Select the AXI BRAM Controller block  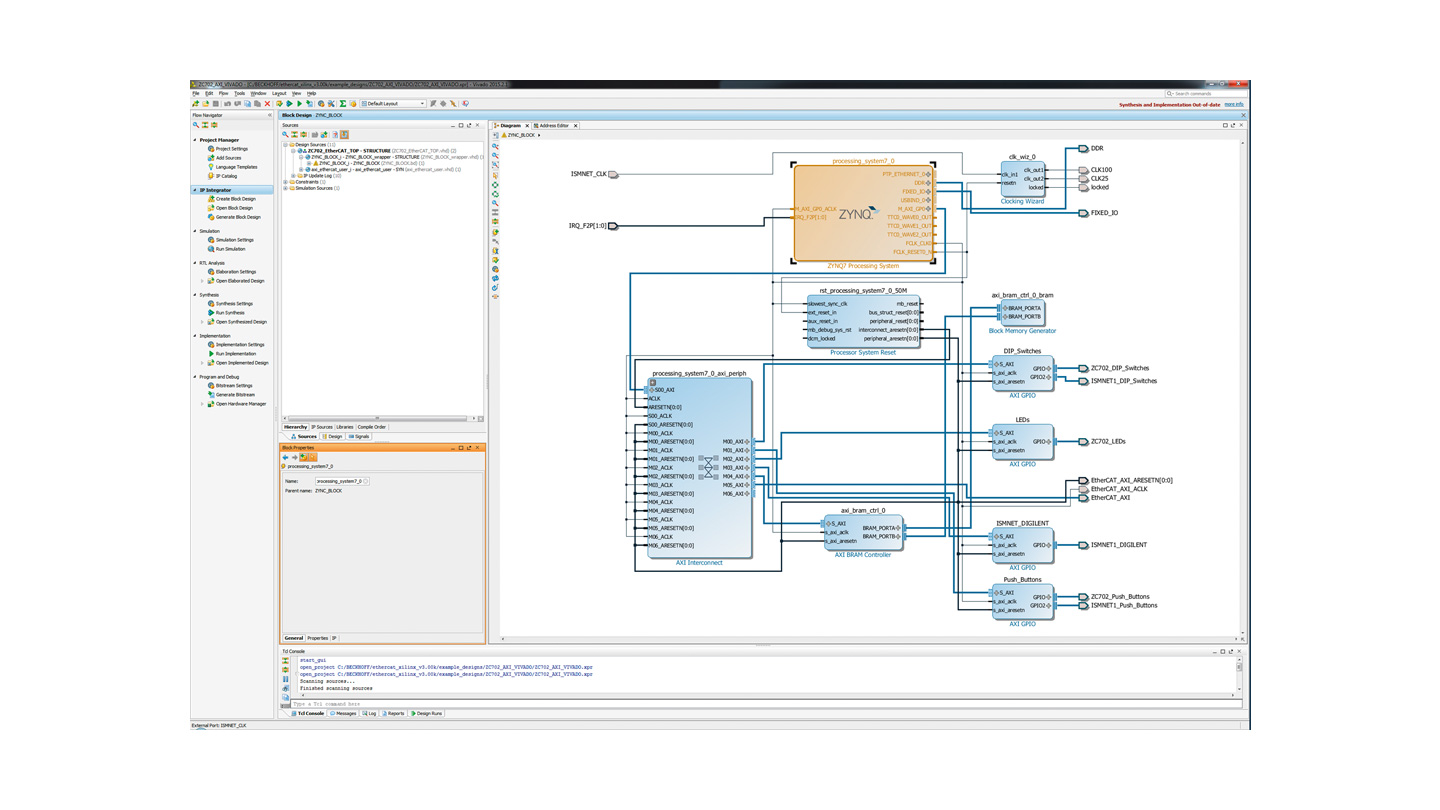[x=862, y=532]
